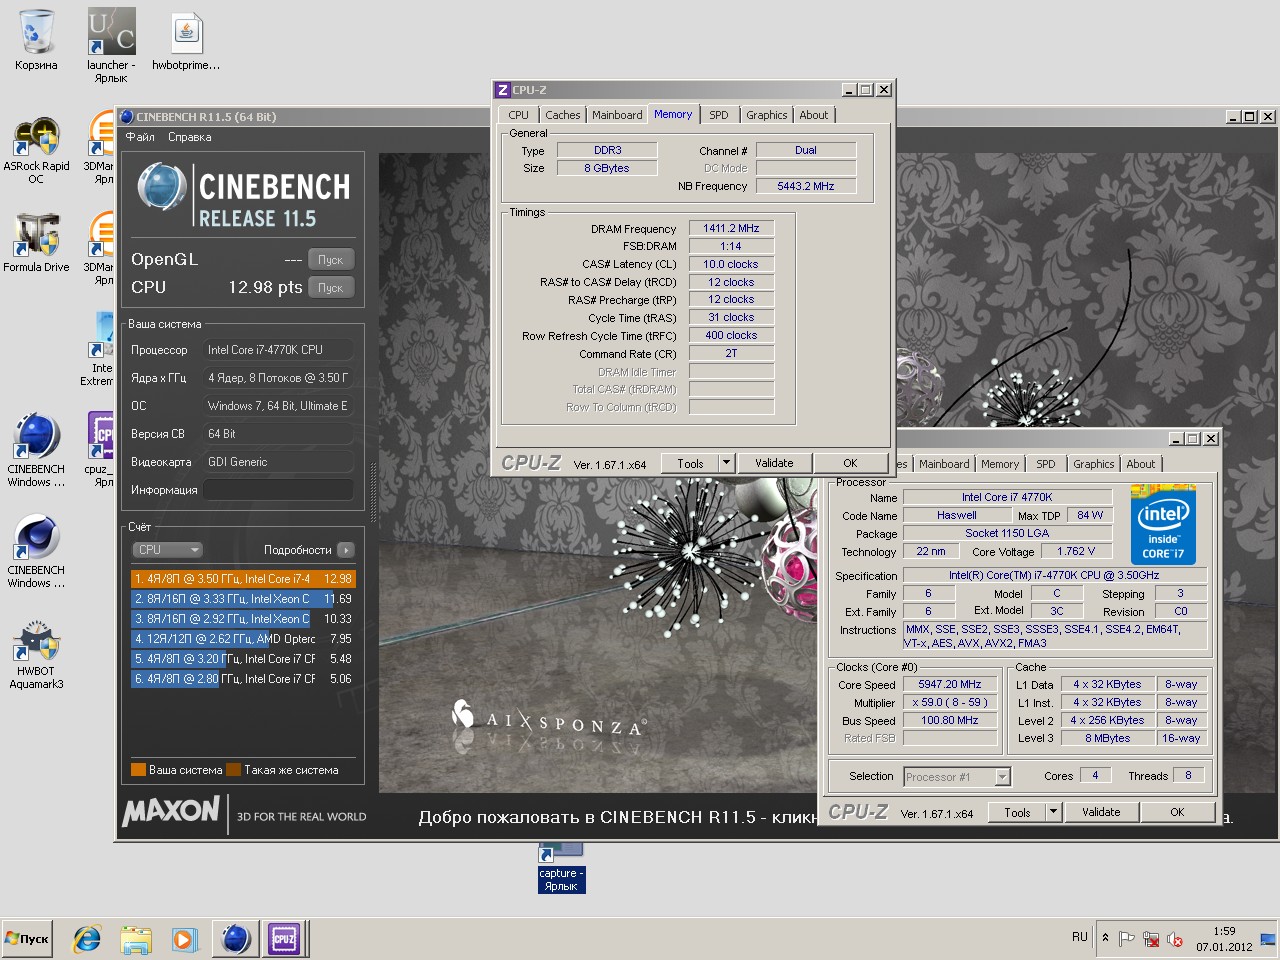This screenshot has height=960, width=1280.
Task: Open lower CINEBENCH Windows desktop shortcut
Action: point(36,551)
